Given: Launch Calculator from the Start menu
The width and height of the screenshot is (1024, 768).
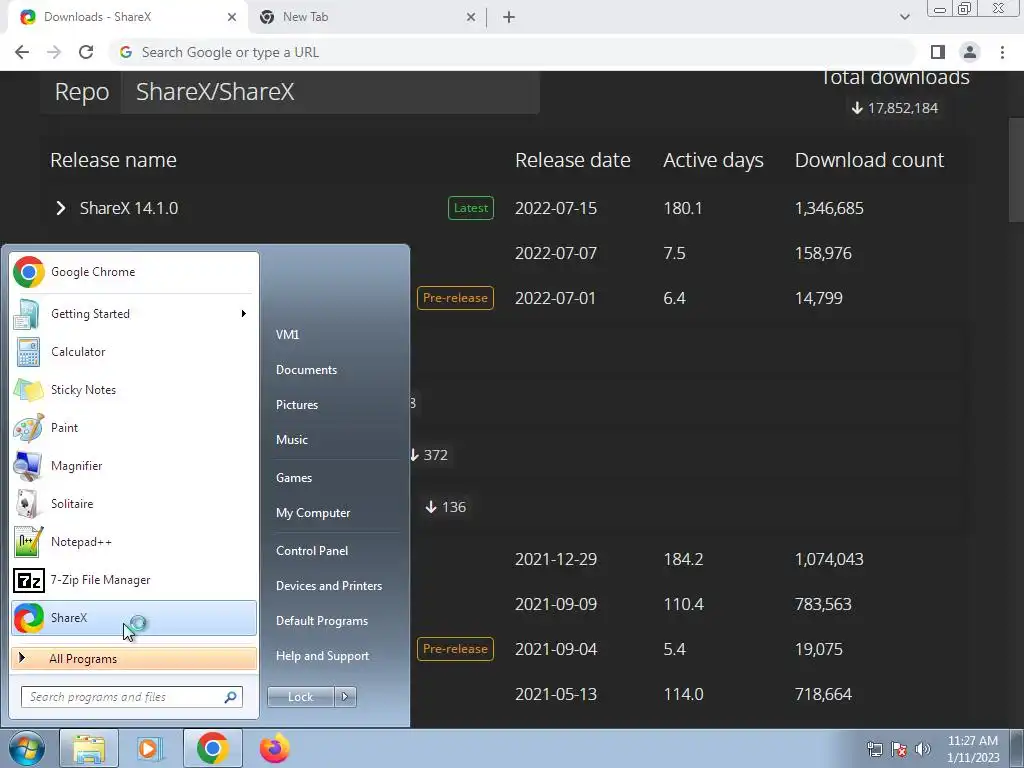Looking at the screenshot, I should point(133,352).
